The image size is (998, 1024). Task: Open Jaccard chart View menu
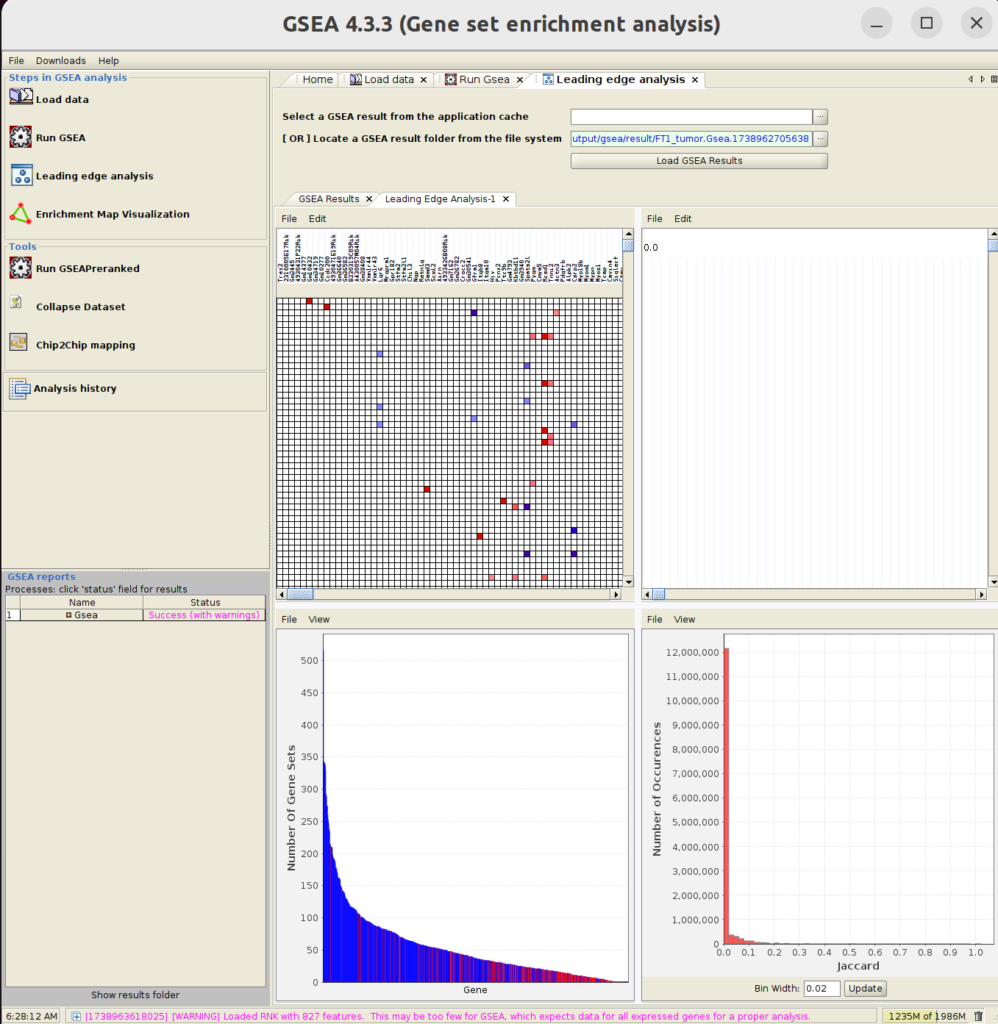coord(684,619)
